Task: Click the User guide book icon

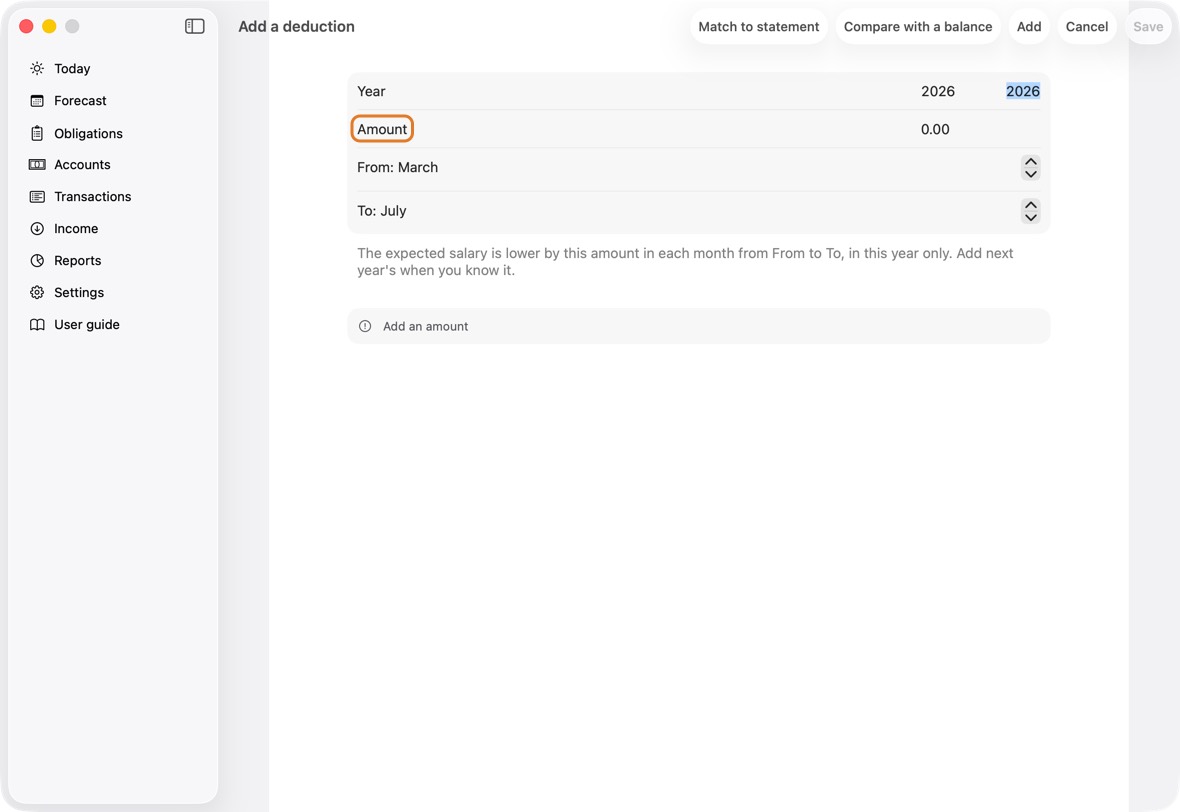Action: (37, 324)
